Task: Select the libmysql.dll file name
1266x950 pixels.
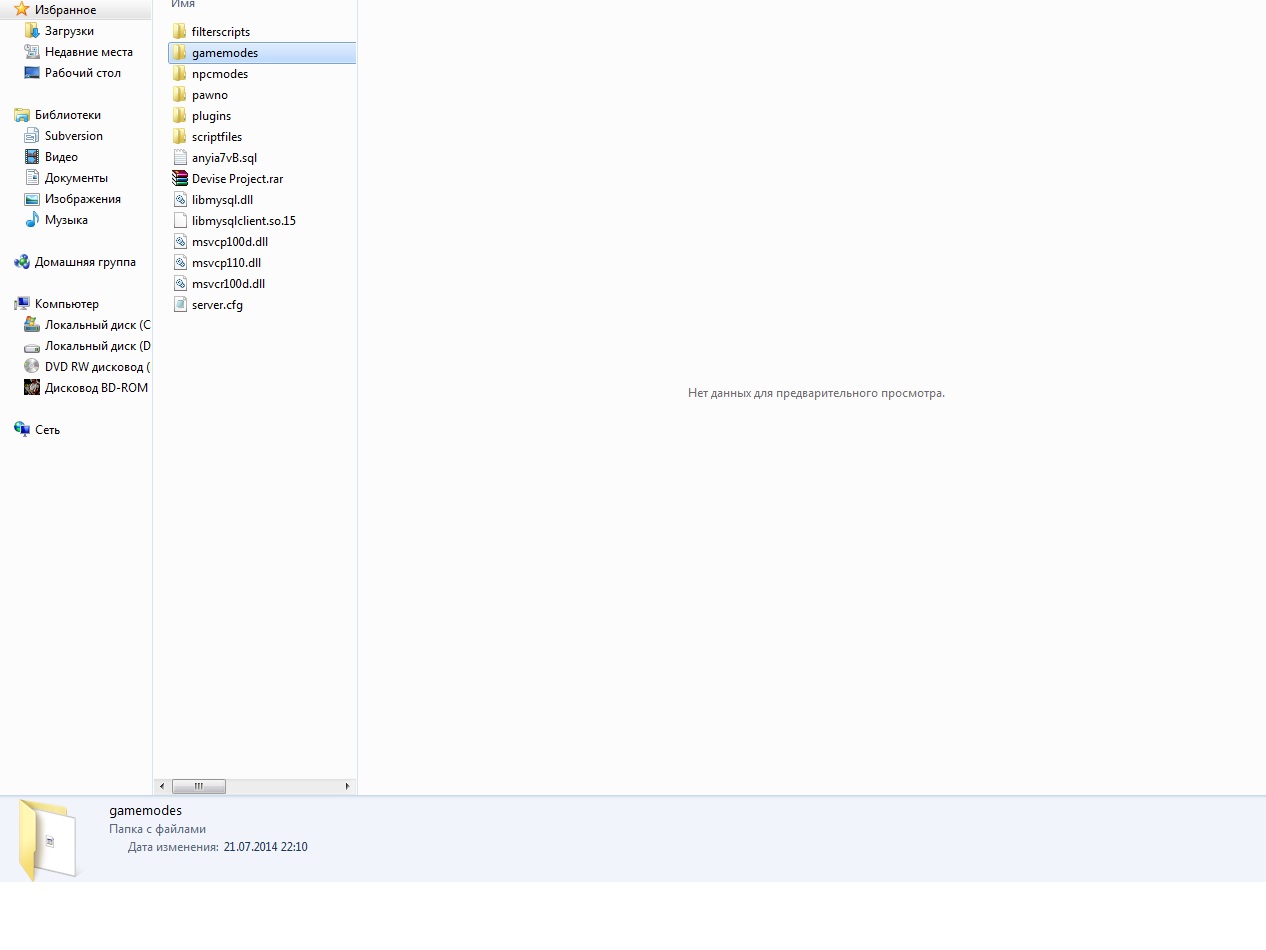Action: point(222,199)
